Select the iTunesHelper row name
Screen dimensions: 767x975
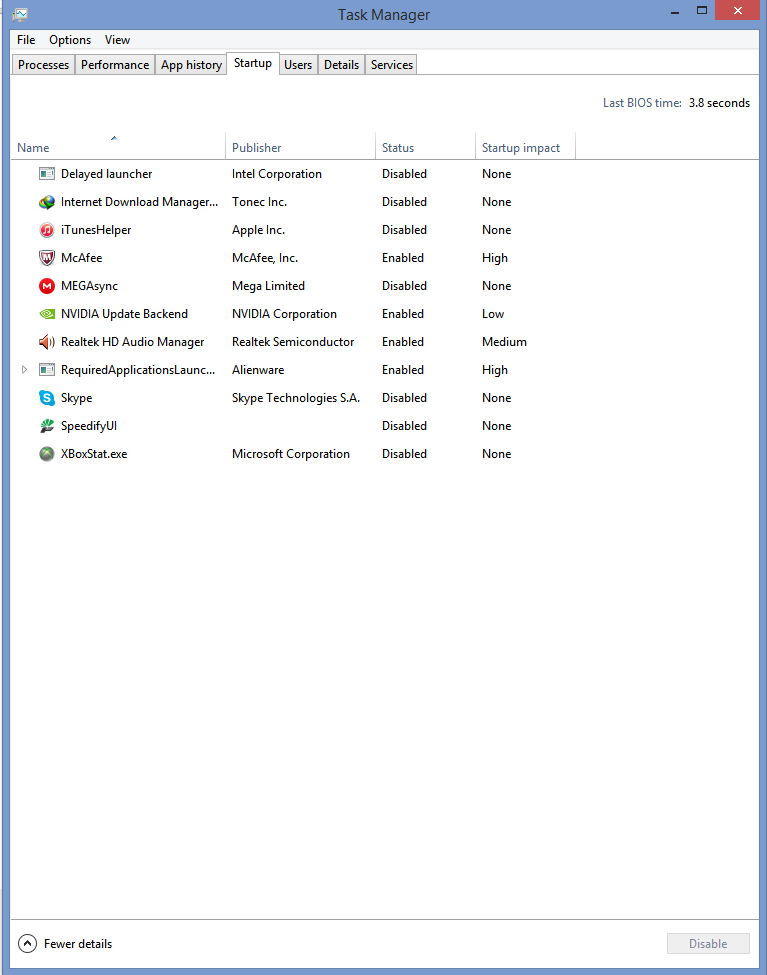96,230
